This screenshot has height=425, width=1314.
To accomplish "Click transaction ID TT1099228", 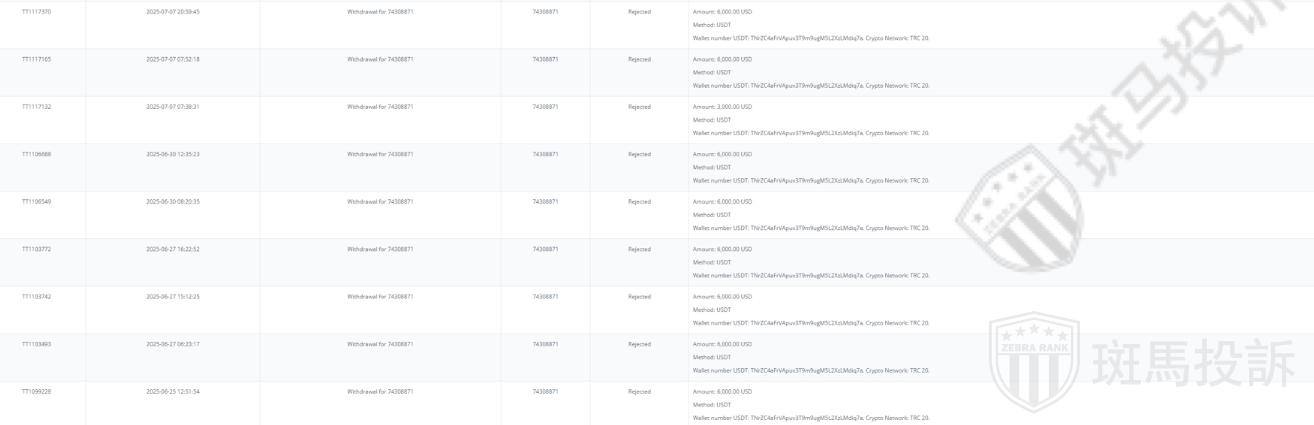I will (37, 391).
